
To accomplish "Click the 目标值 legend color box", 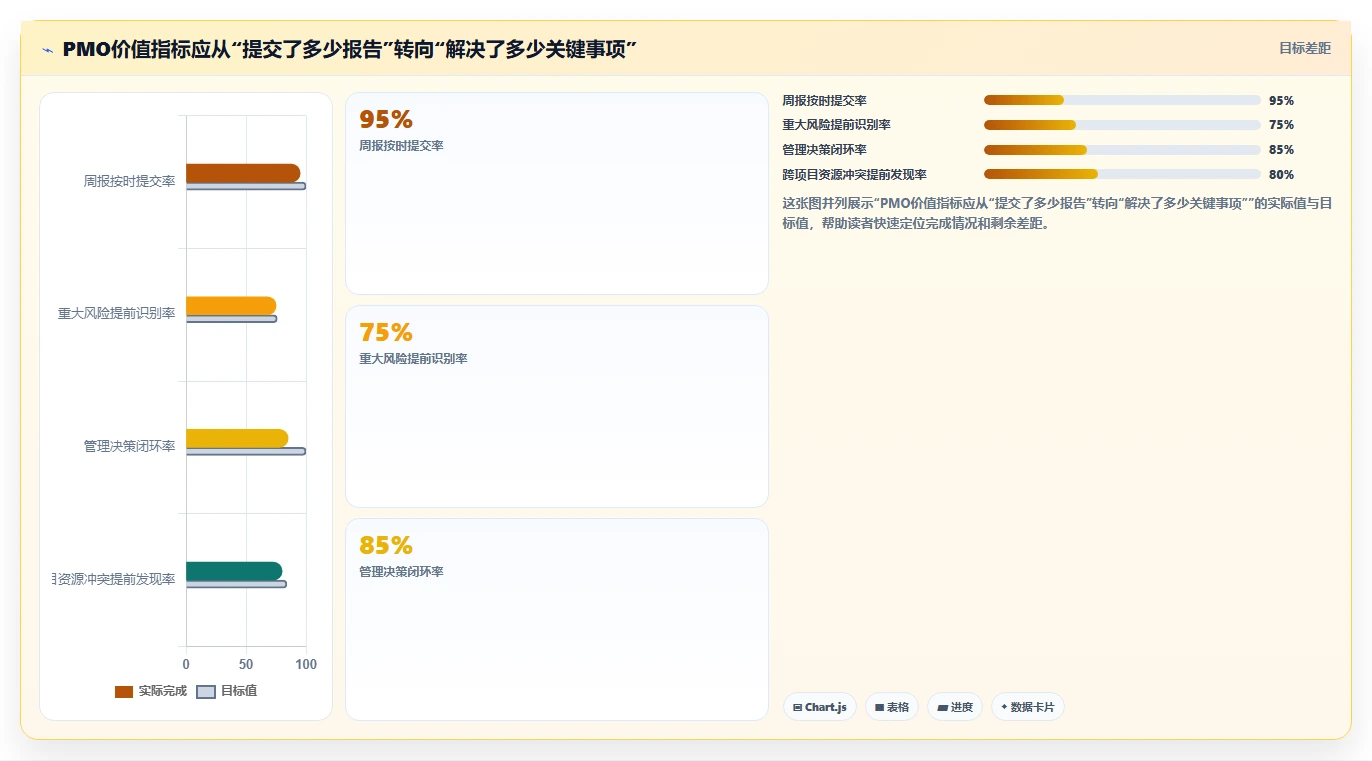I will [206, 692].
